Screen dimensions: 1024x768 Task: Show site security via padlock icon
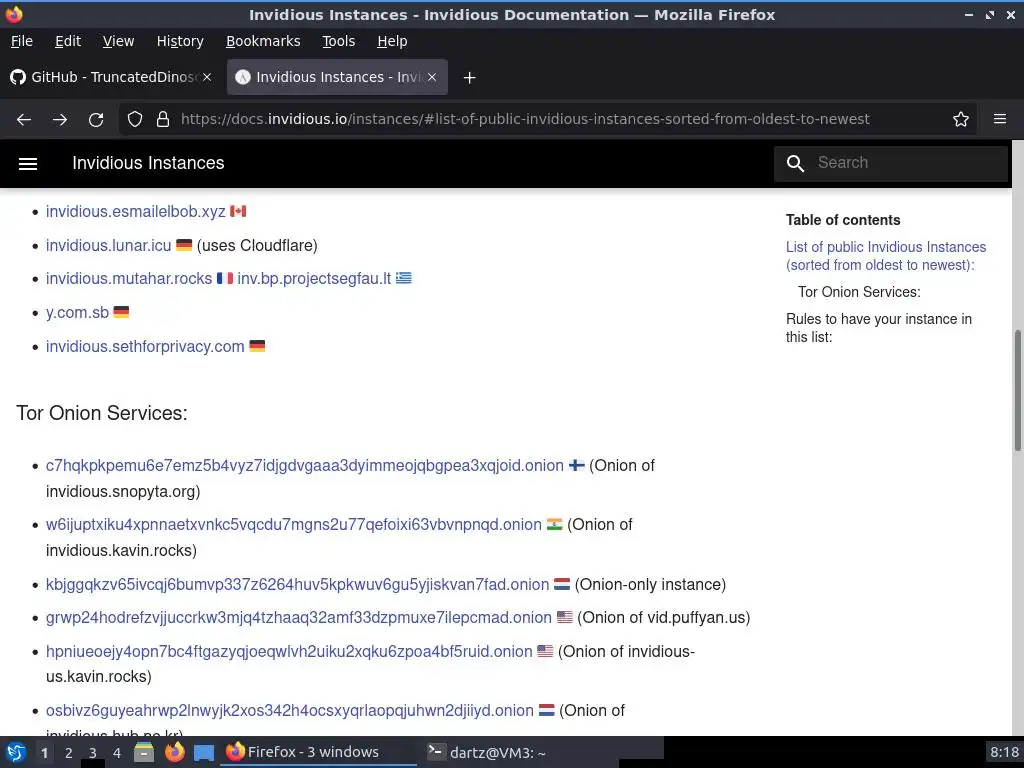(x=163, y=119)
